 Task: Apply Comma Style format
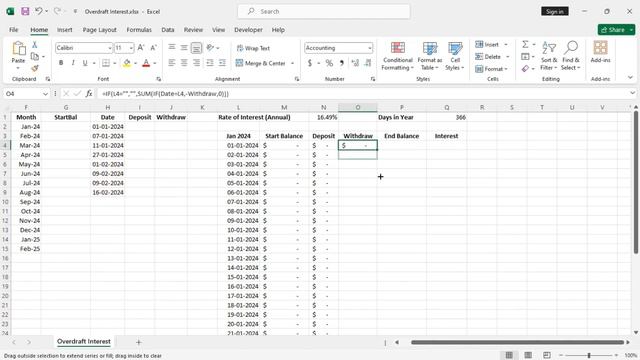pos(342,63)
